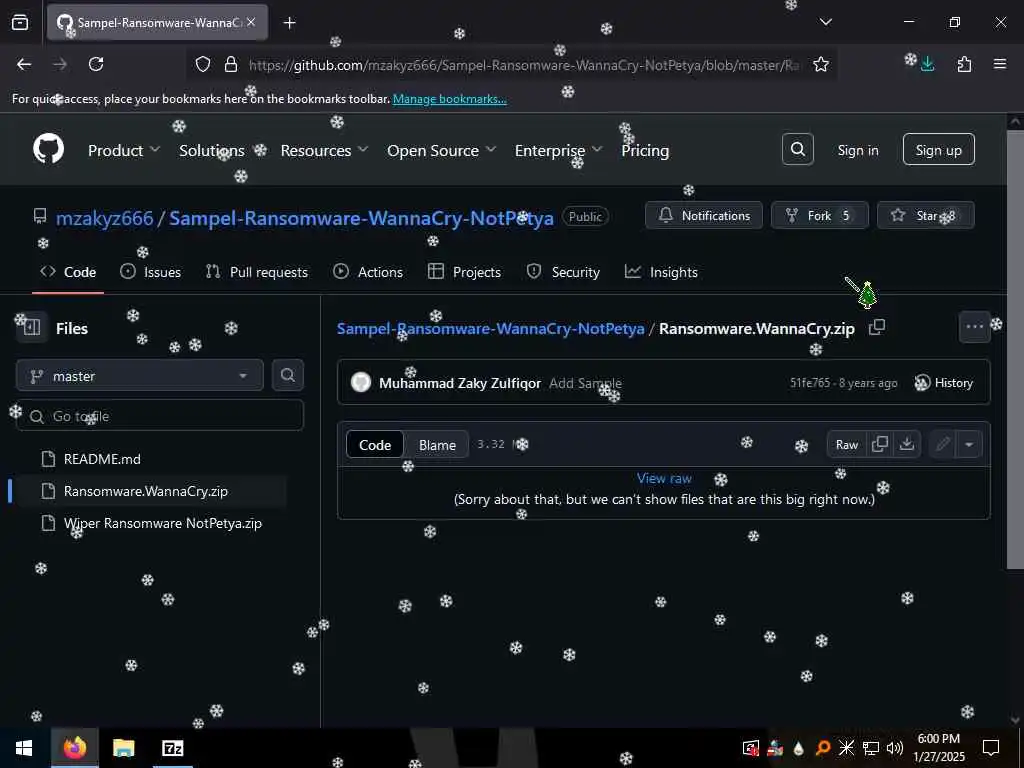Click the tracking protection shield icon
The image size is (1024, 768).
[203, 64]
